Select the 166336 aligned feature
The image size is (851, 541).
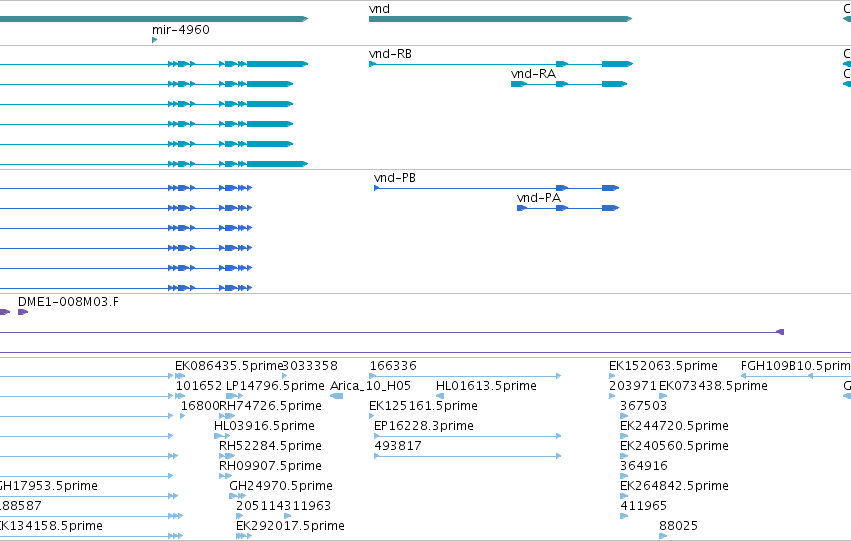click(x=465, y=375)
